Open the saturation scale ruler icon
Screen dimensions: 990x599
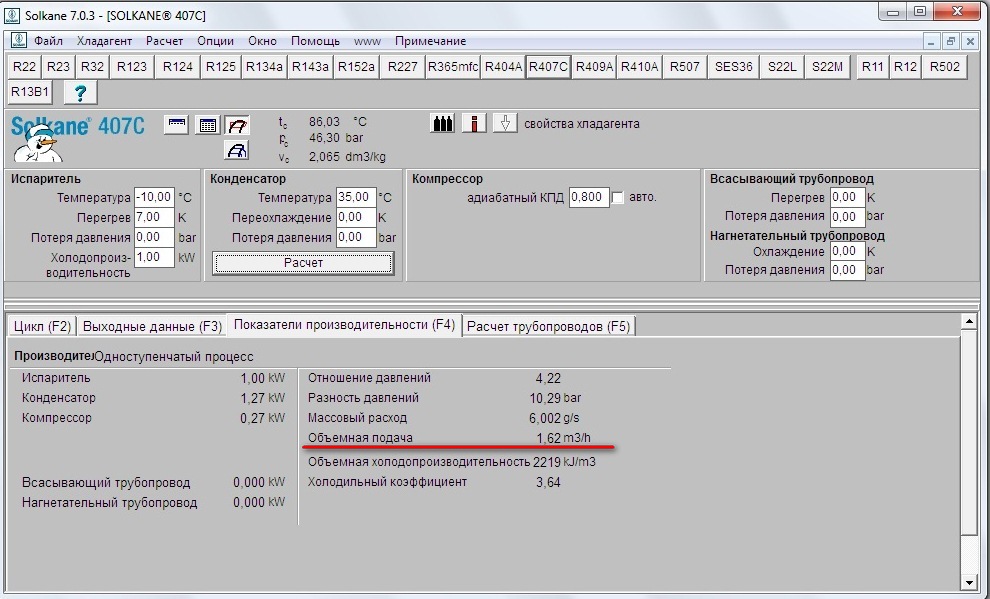pos(177,124)
